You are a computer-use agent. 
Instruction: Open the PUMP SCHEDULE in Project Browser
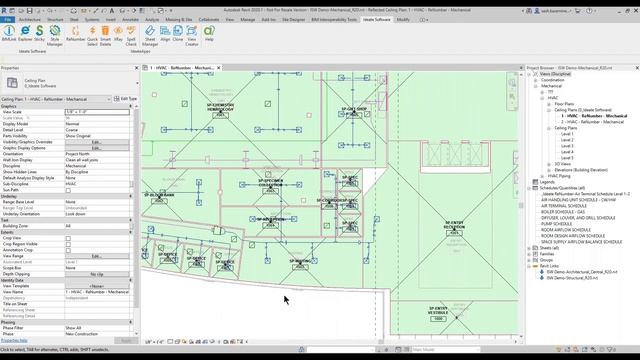point(556,224)
